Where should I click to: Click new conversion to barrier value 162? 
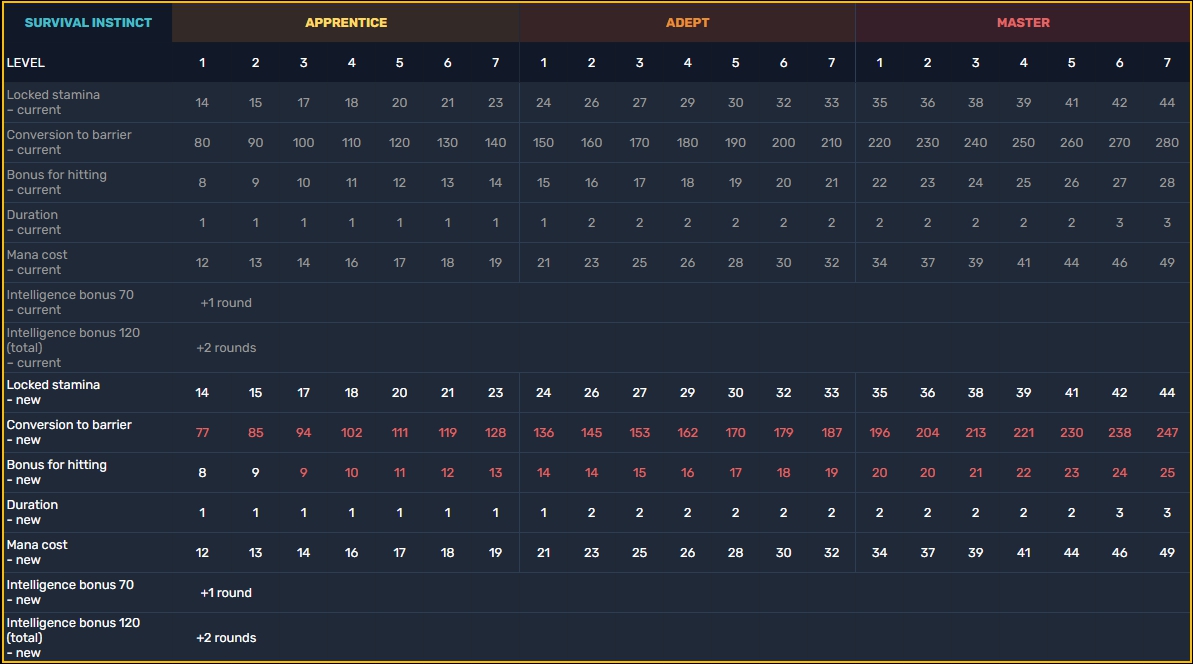click(688, 433)
